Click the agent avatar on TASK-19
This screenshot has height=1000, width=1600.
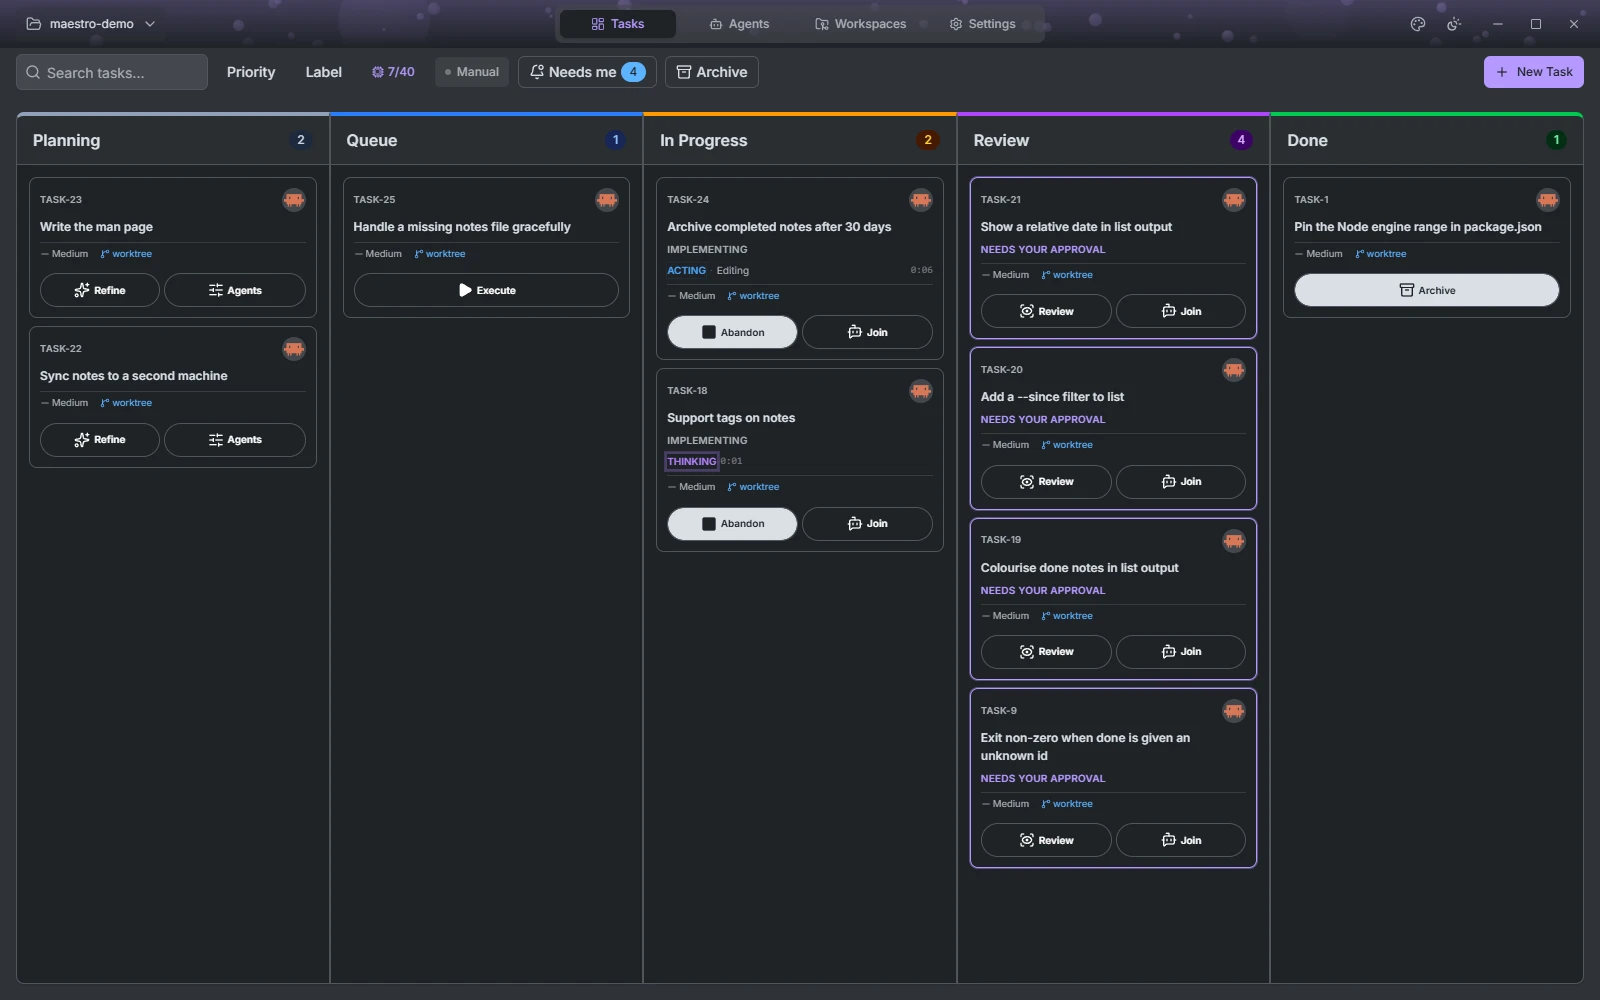point(1234,541)
